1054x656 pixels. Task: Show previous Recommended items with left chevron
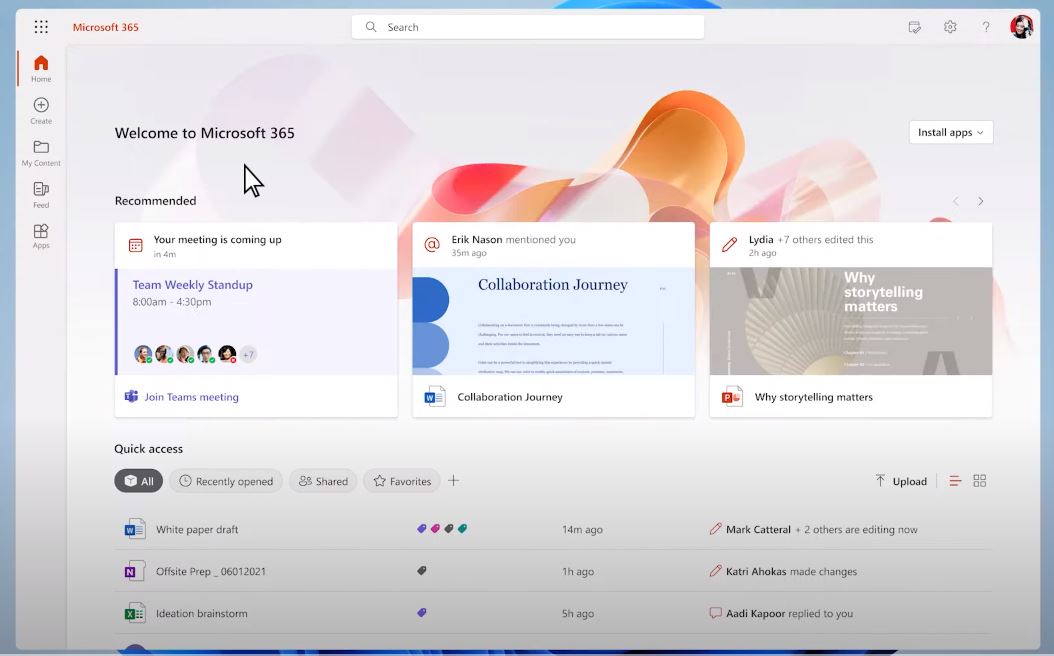coord(955,201)
